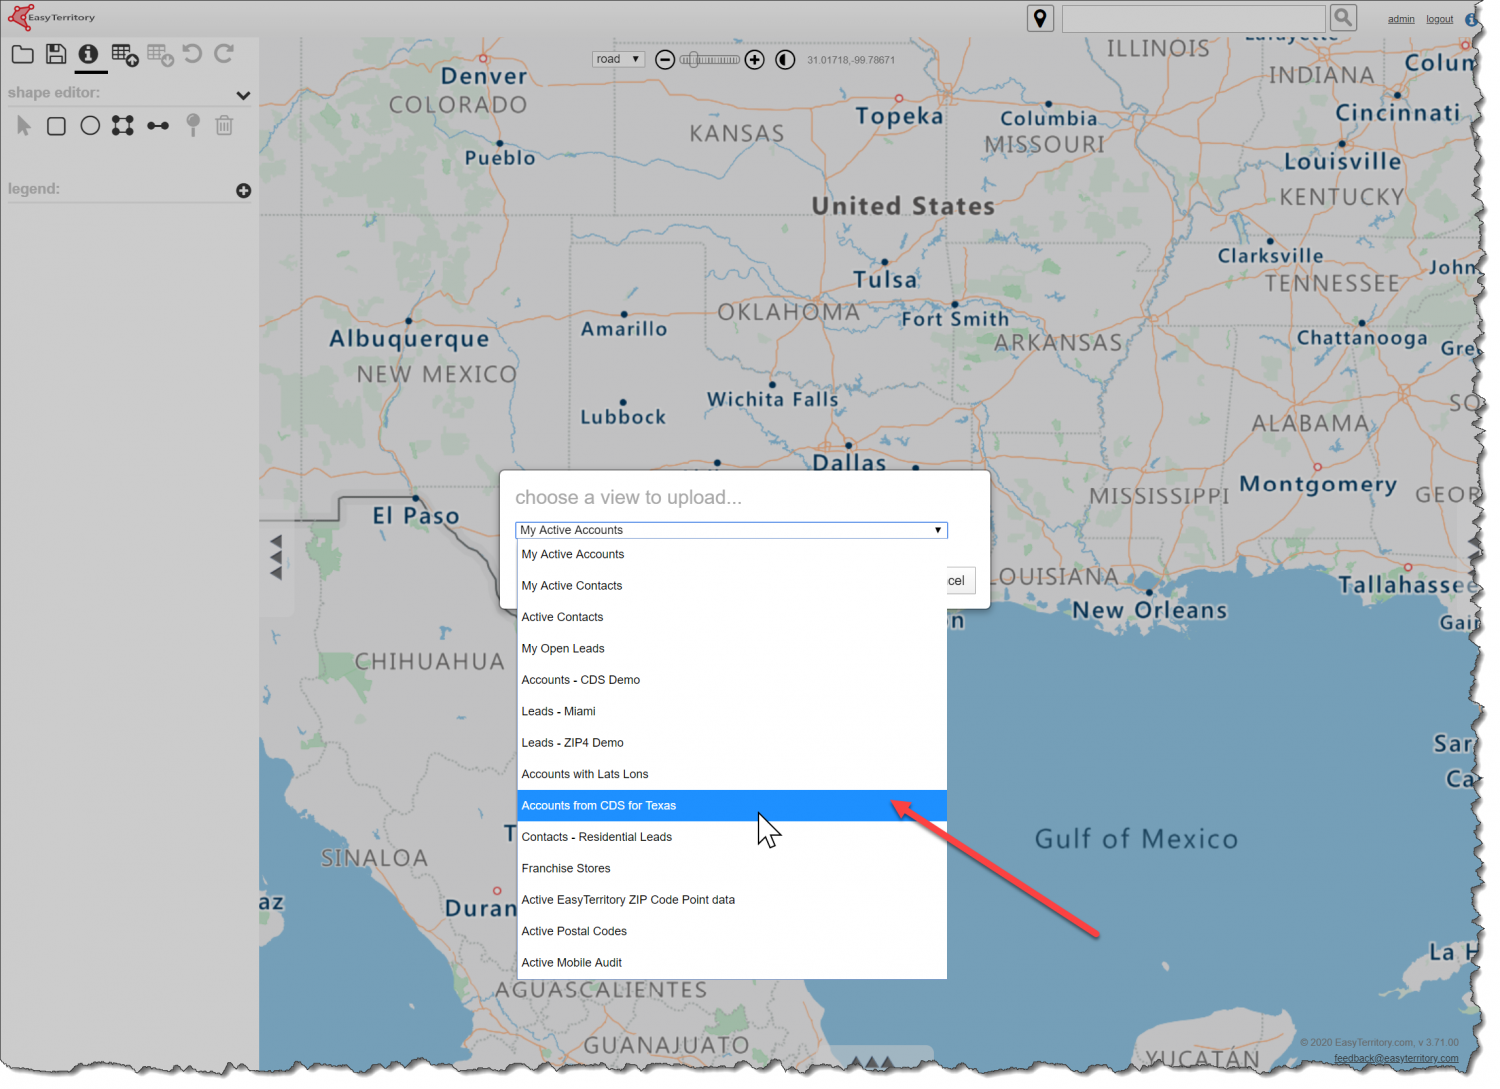
Task: Collapse the shape editor section
Action: (243, 95)
